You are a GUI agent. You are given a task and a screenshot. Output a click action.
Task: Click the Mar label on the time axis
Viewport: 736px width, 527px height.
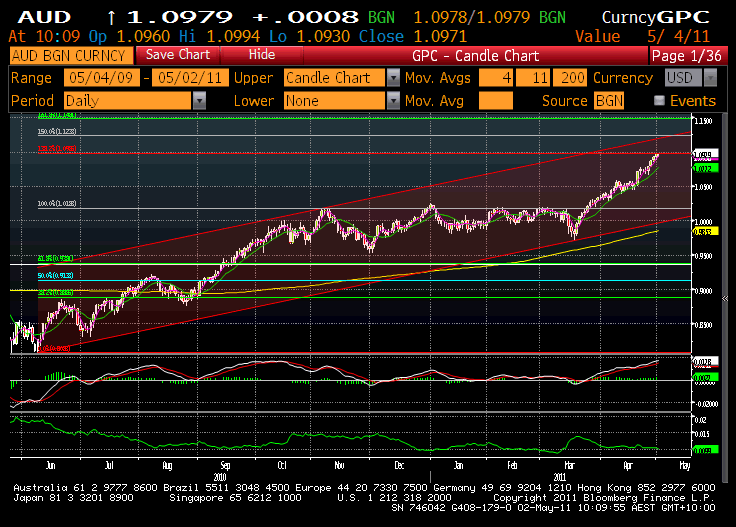click(x=569, y=466)
